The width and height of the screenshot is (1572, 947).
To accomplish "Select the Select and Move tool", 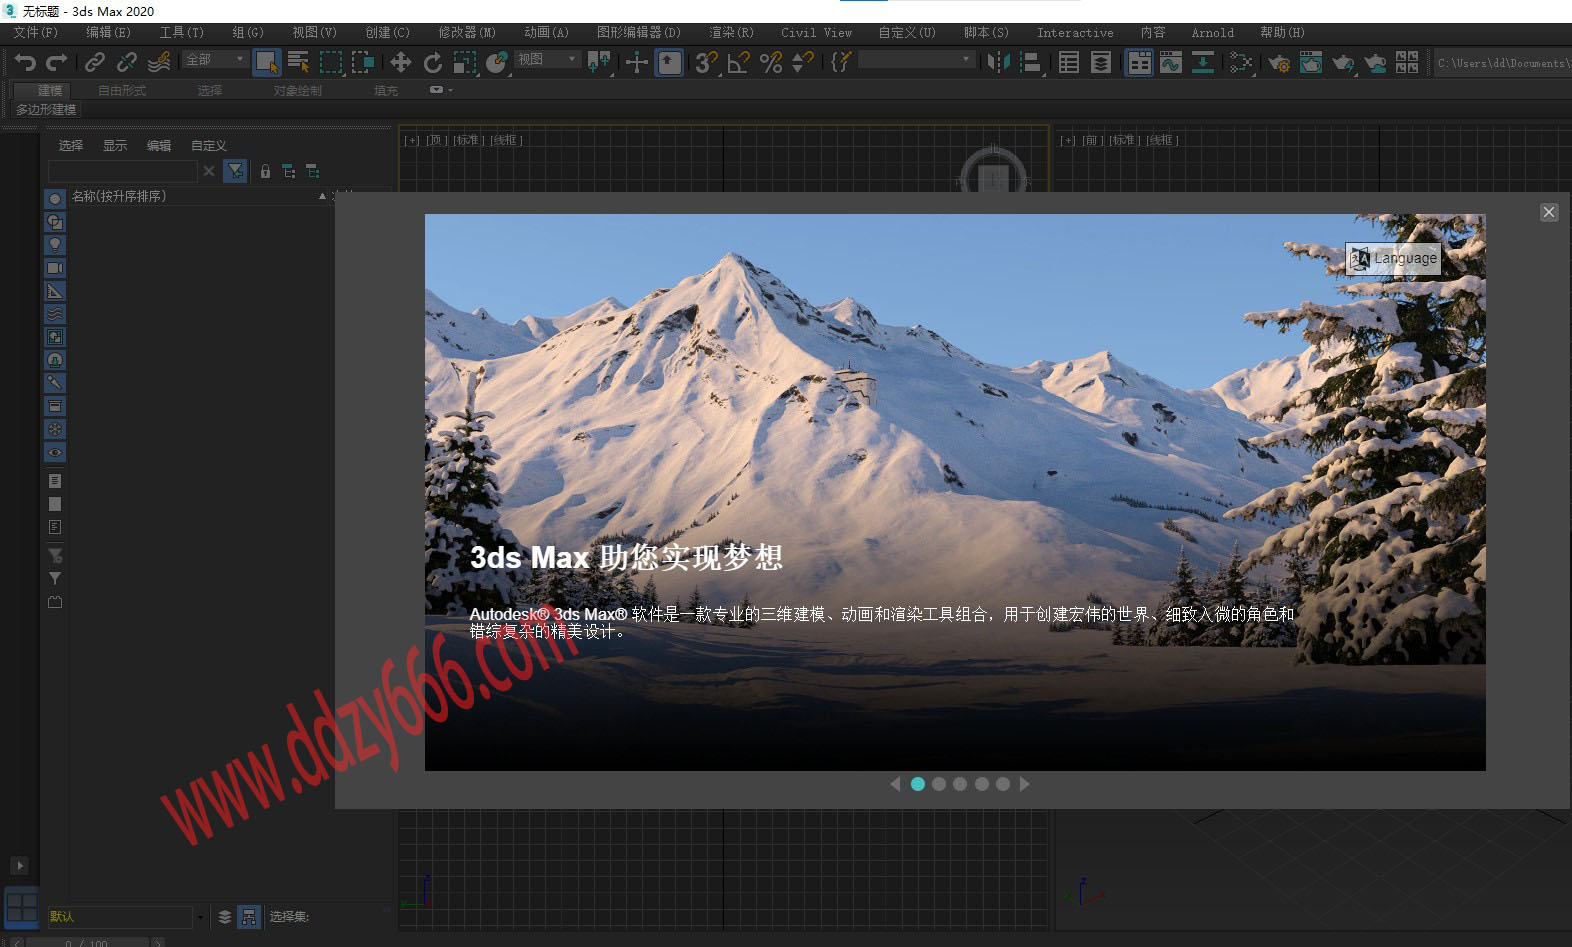I will [x=400, y=63].
